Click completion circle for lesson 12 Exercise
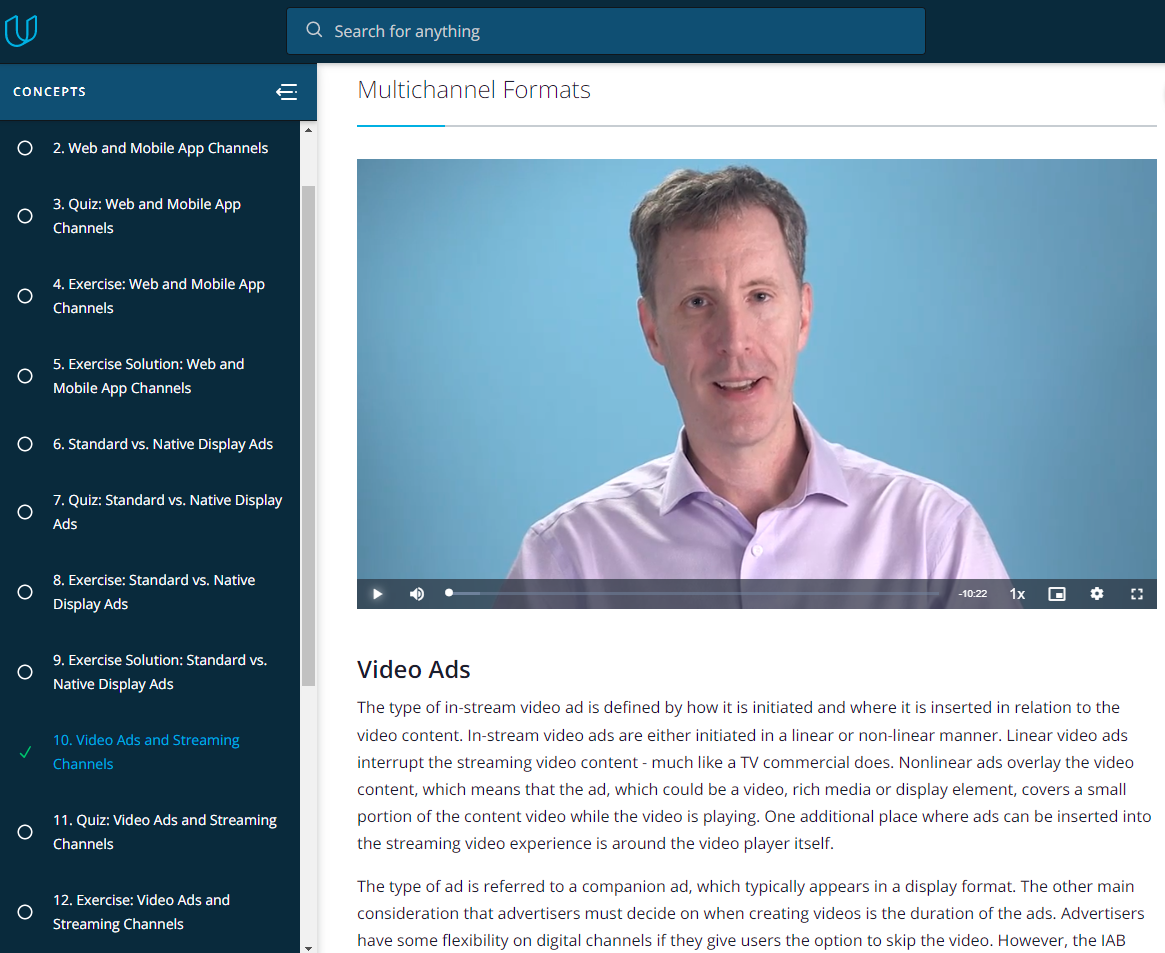The height and width of the screenshot is (953, 1165). point(25,911)
